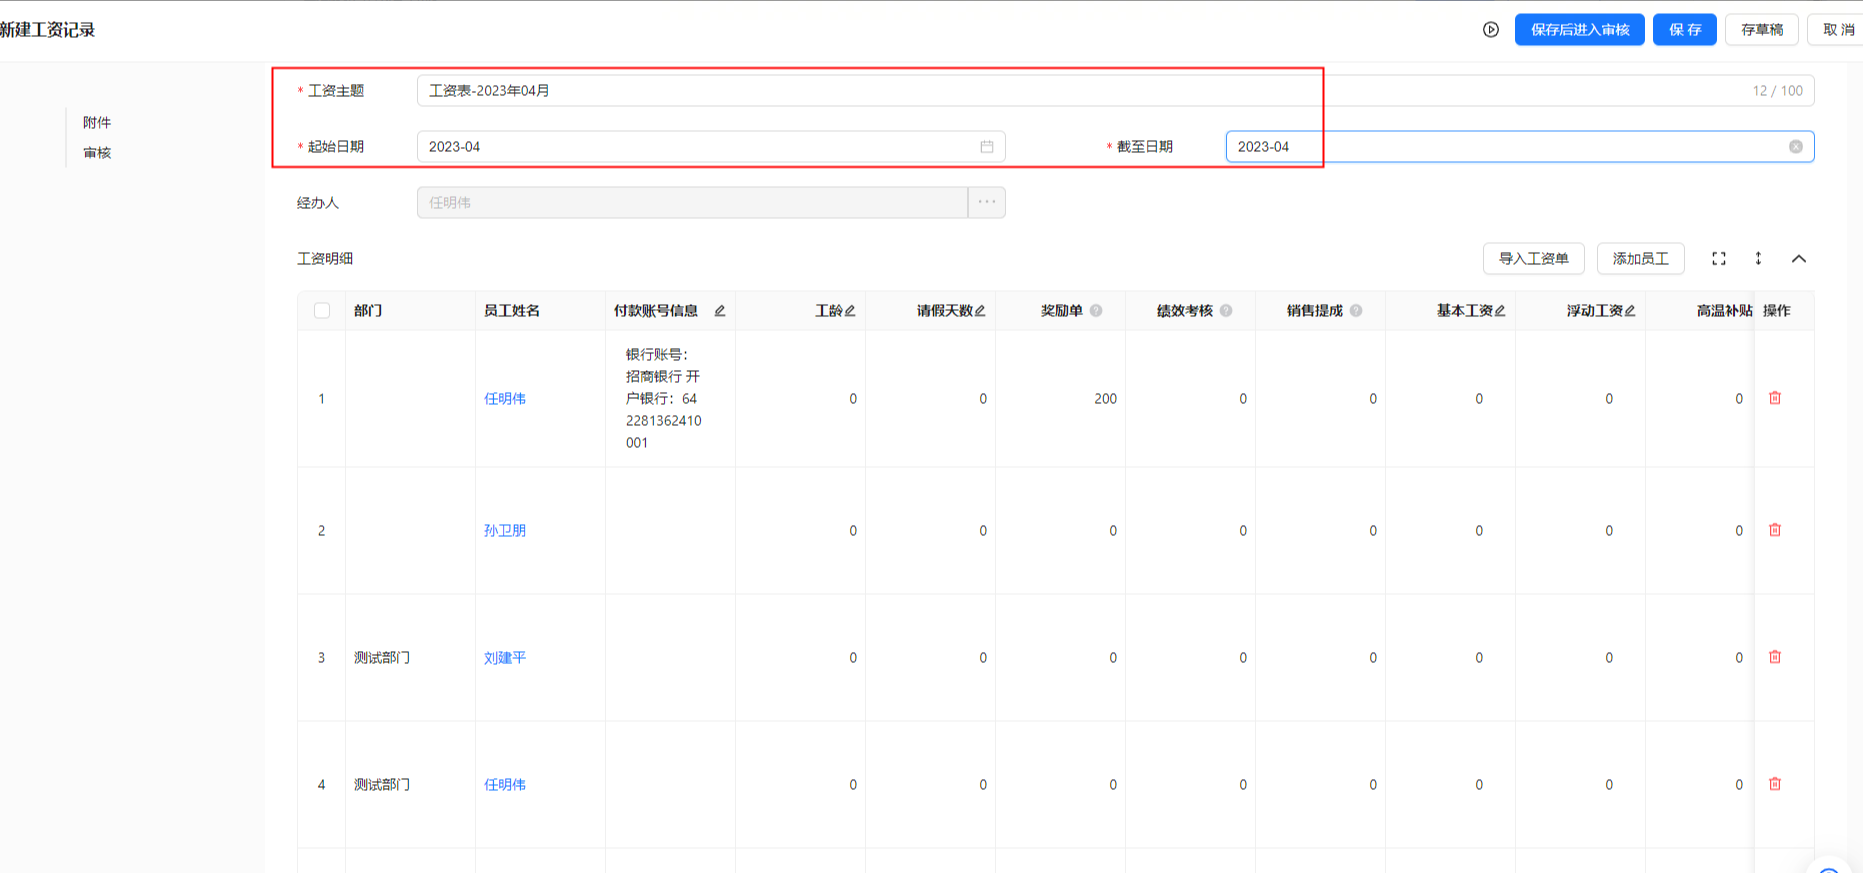1863x873 pixels.
Task: Help icon next to 销售提成 header
Action: 1356,311
